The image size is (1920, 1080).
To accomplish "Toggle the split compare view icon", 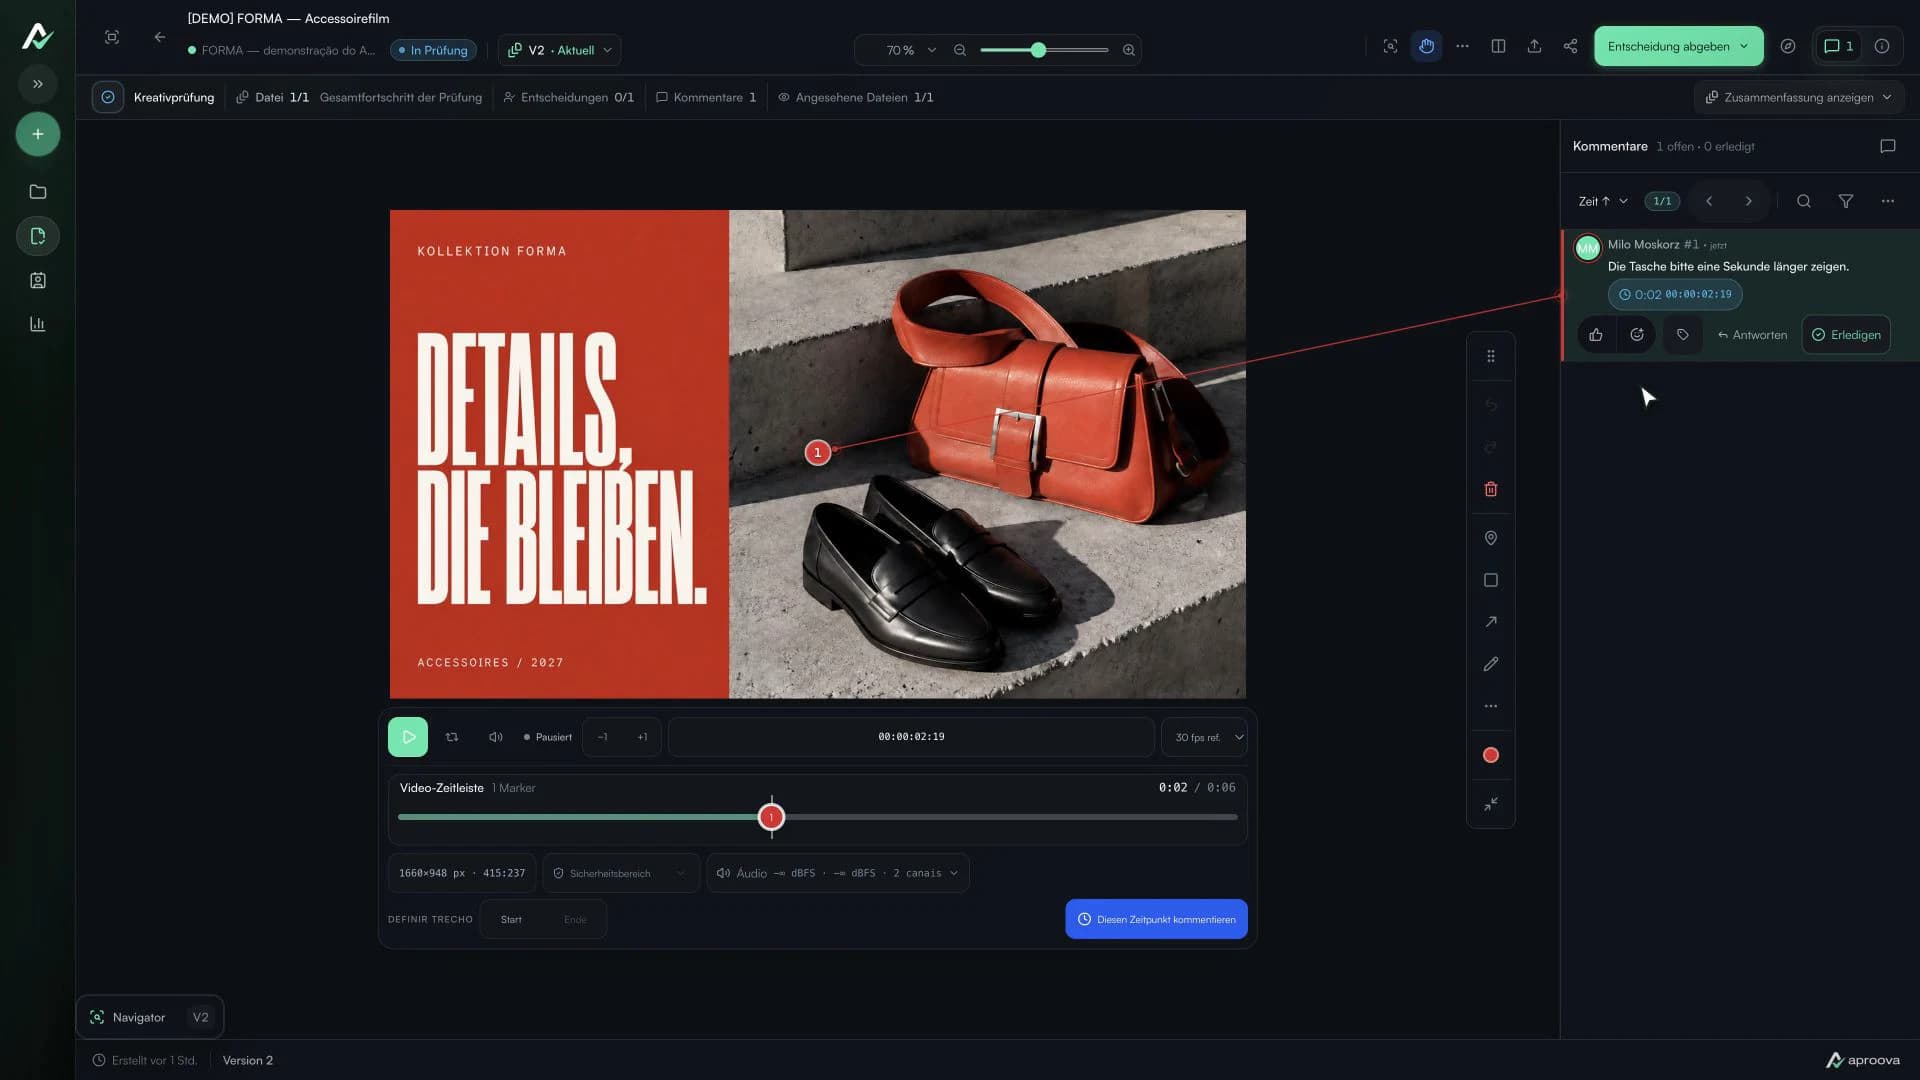I will click(1498, 46).
